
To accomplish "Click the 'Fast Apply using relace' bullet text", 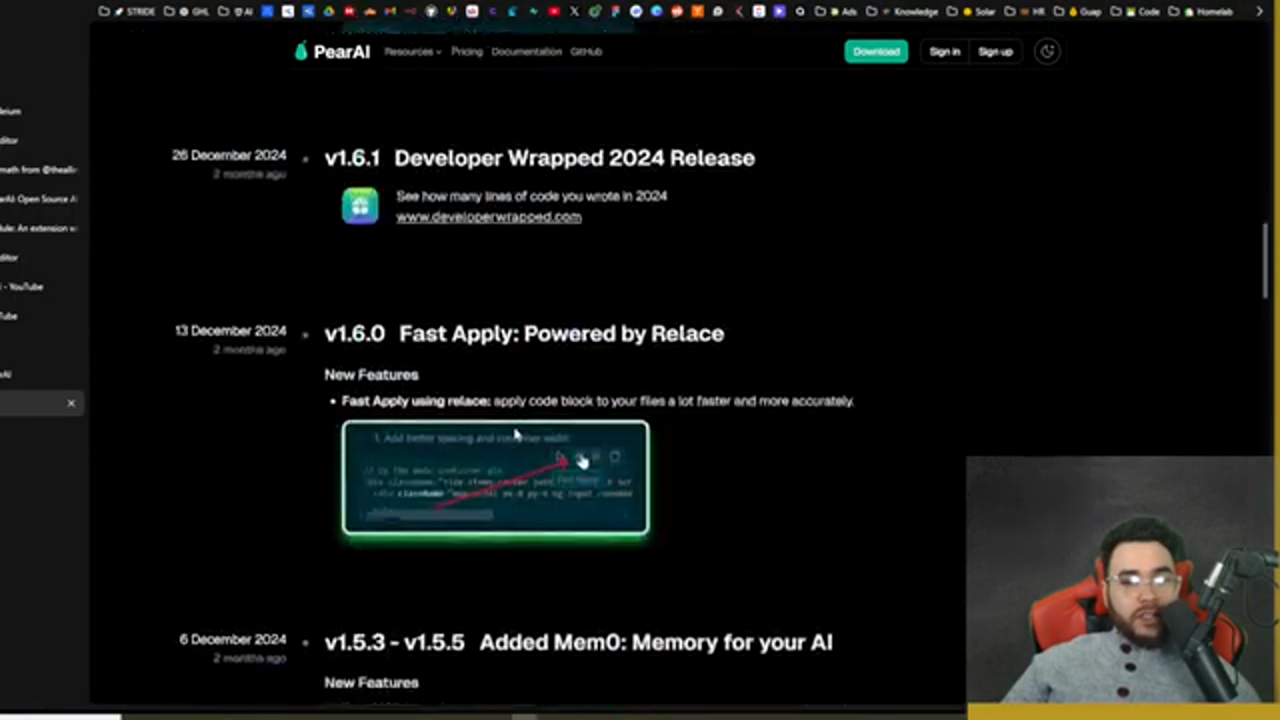I will [x=597, y=401].
